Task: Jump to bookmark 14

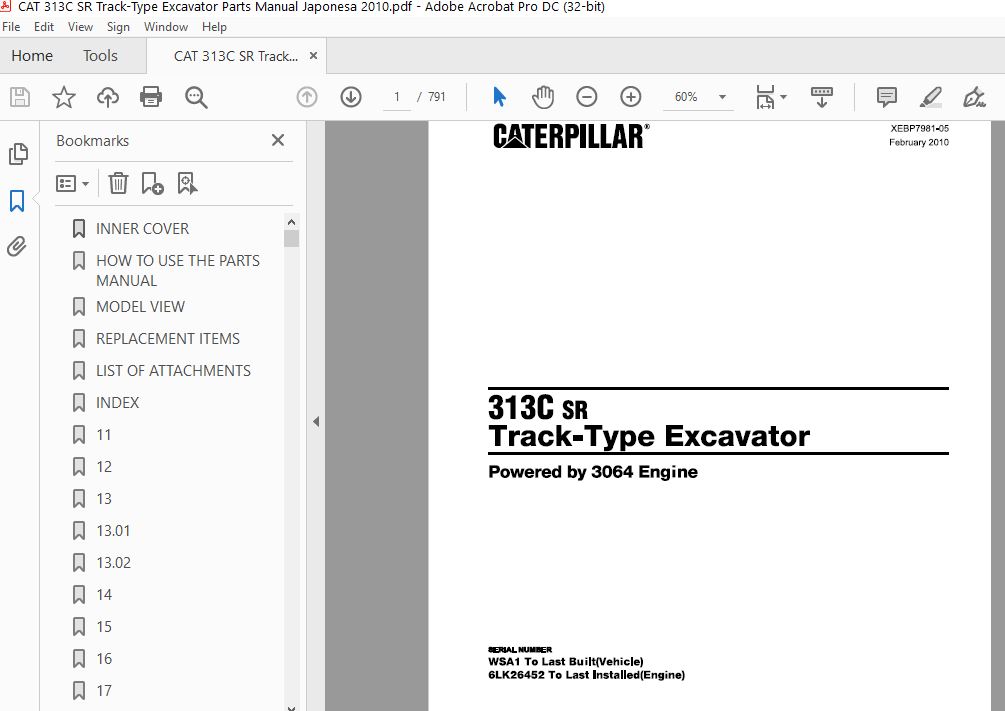Action: (x=103, y=595)
